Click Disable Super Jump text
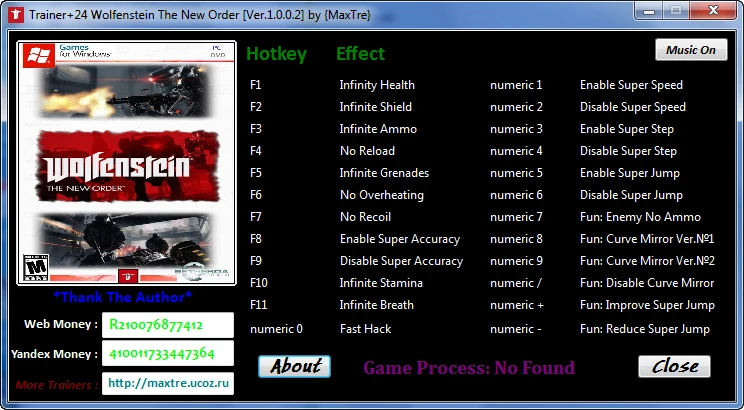The width and height of the screenshot is (744, 410). (x=631, y=195)
